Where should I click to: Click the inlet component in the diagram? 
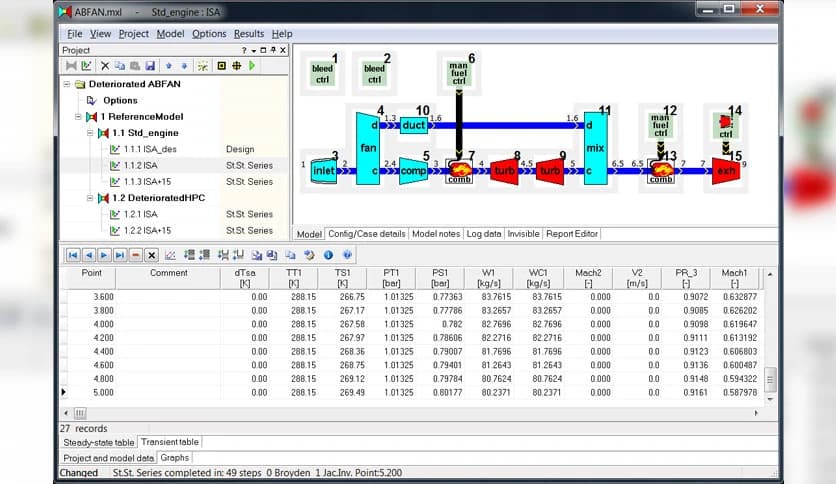click(x=323, y=171)
